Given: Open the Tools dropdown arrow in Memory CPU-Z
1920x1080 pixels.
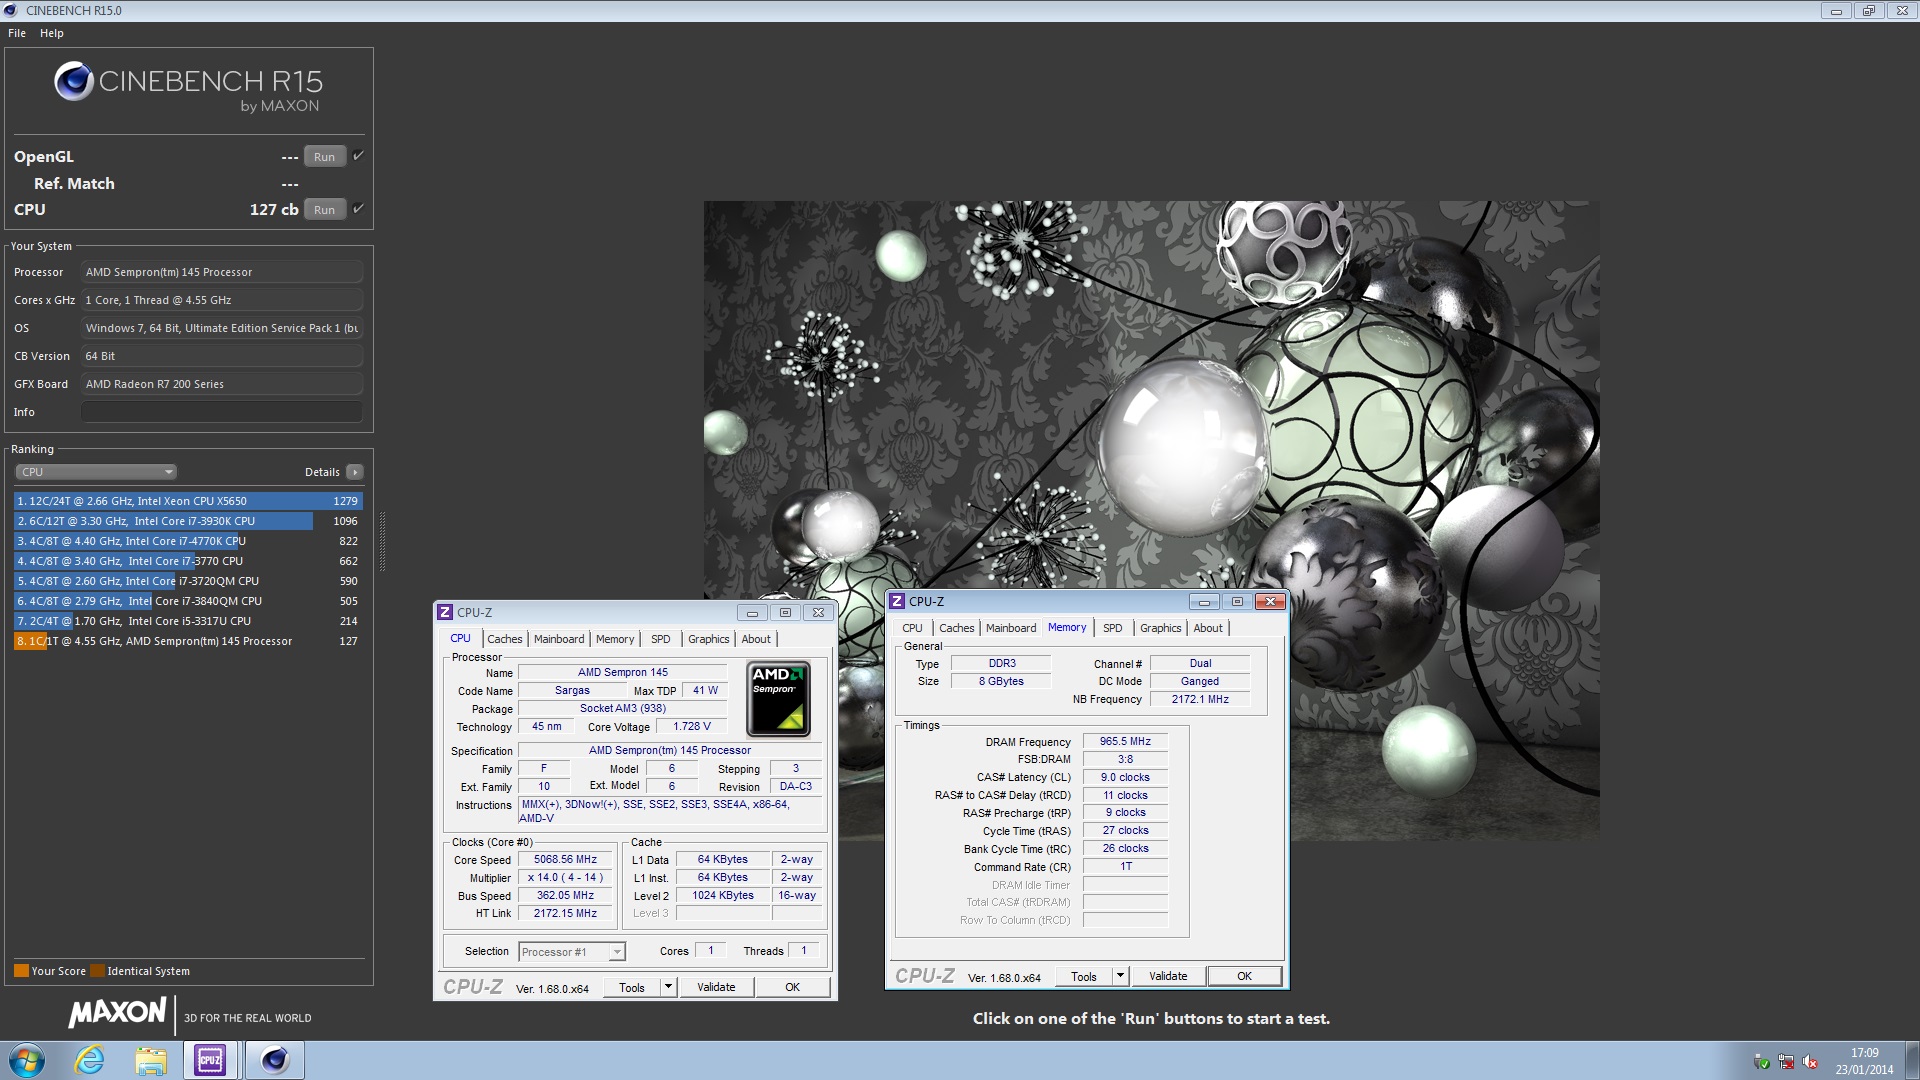Looking at the screenshot, I should [x=1120, y=976].
